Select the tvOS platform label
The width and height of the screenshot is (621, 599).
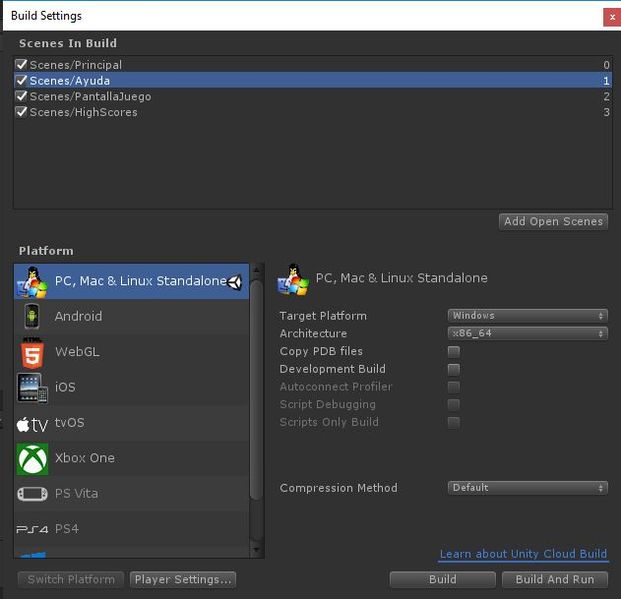point(69,422)
